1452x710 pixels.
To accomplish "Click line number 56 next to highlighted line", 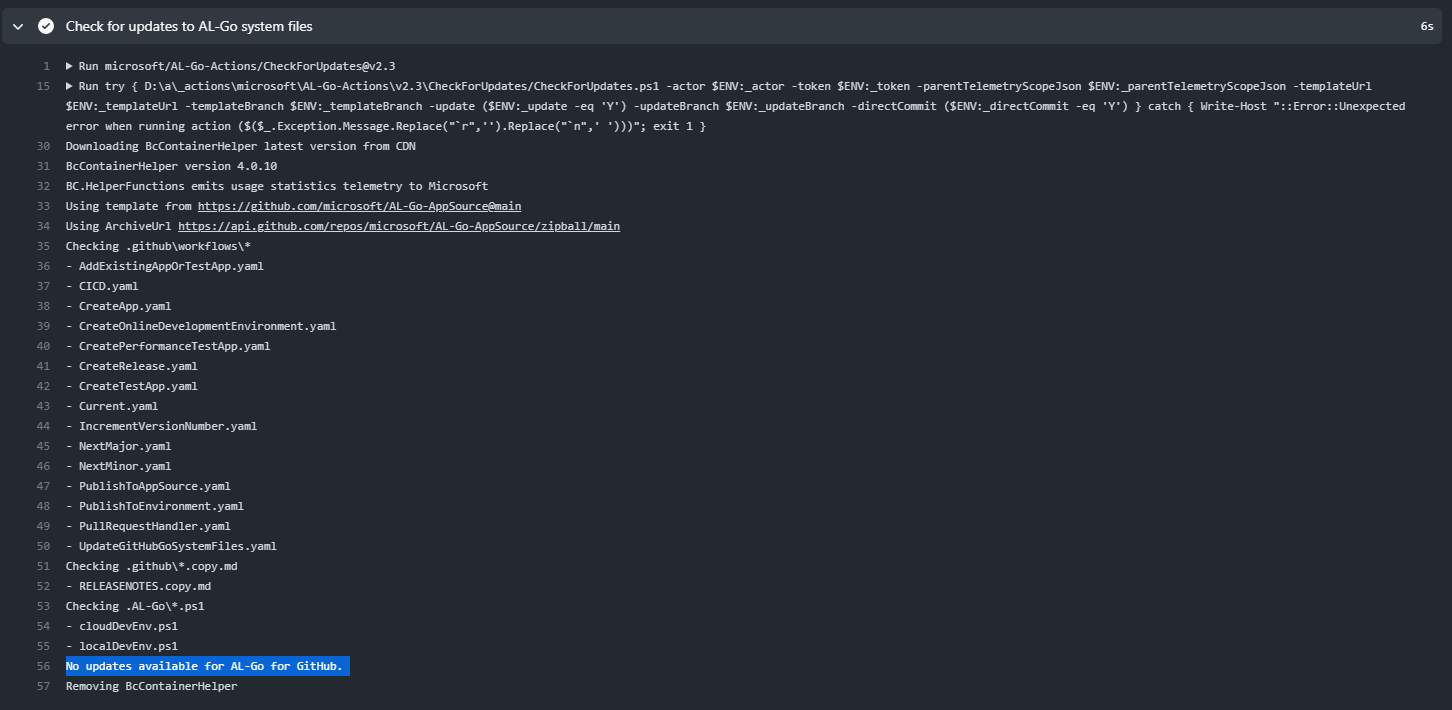I will click(x=43, y=665).
